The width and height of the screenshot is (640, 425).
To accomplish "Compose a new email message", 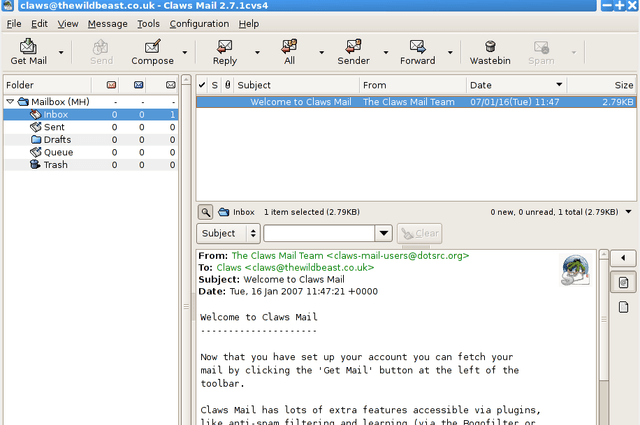I will point(152,51).
